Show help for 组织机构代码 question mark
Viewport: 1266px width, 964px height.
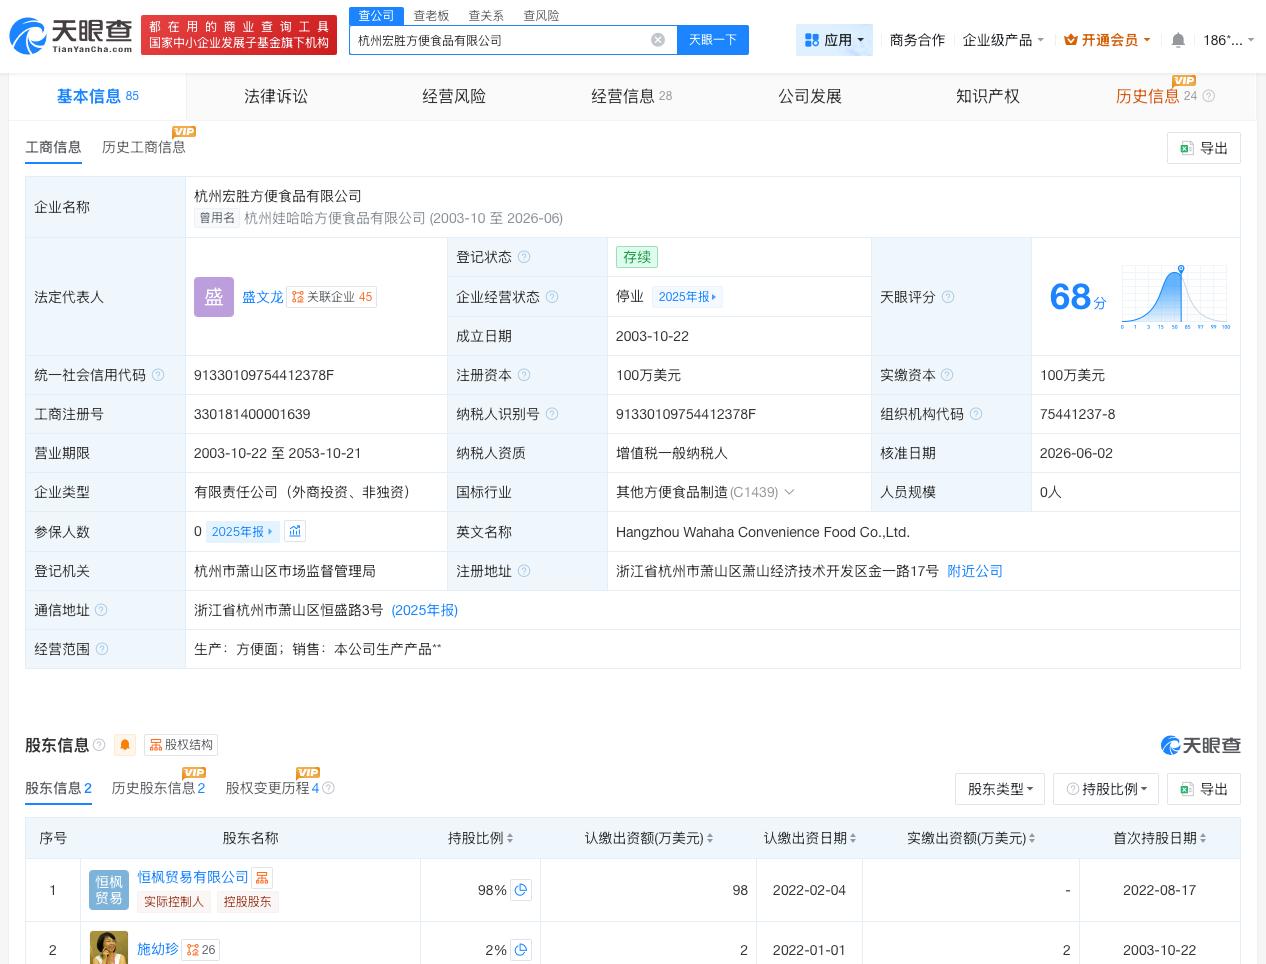click(x=976, y=414)
